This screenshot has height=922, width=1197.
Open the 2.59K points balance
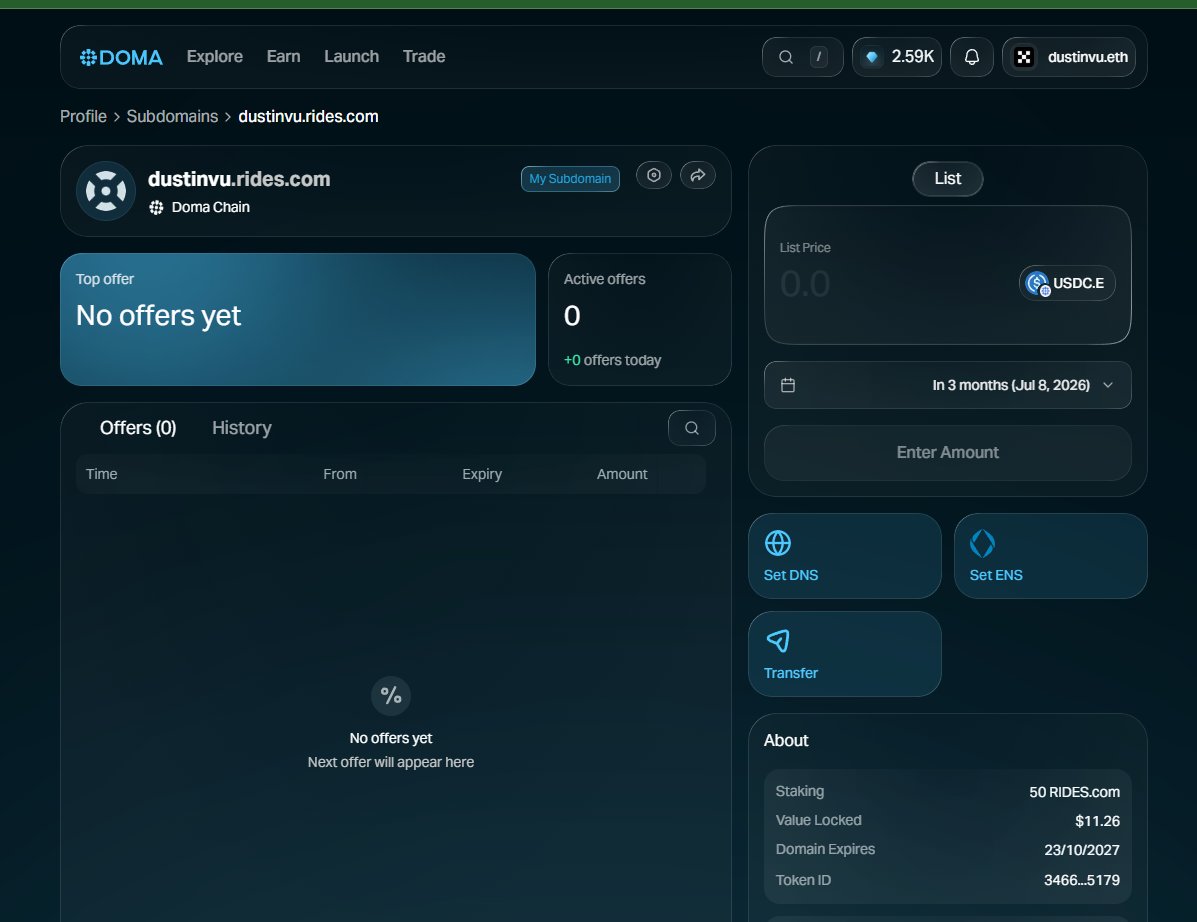896,57
